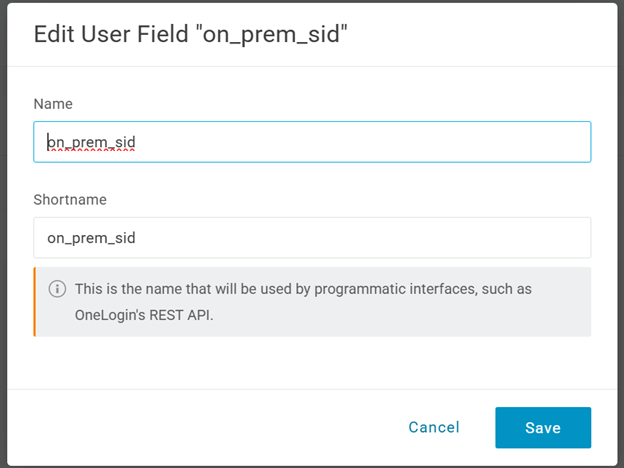Viewport: 624px width, 468px height.
Task: Click the underlined on_prem_sid text in Name
Action: [x=91, y=143]
